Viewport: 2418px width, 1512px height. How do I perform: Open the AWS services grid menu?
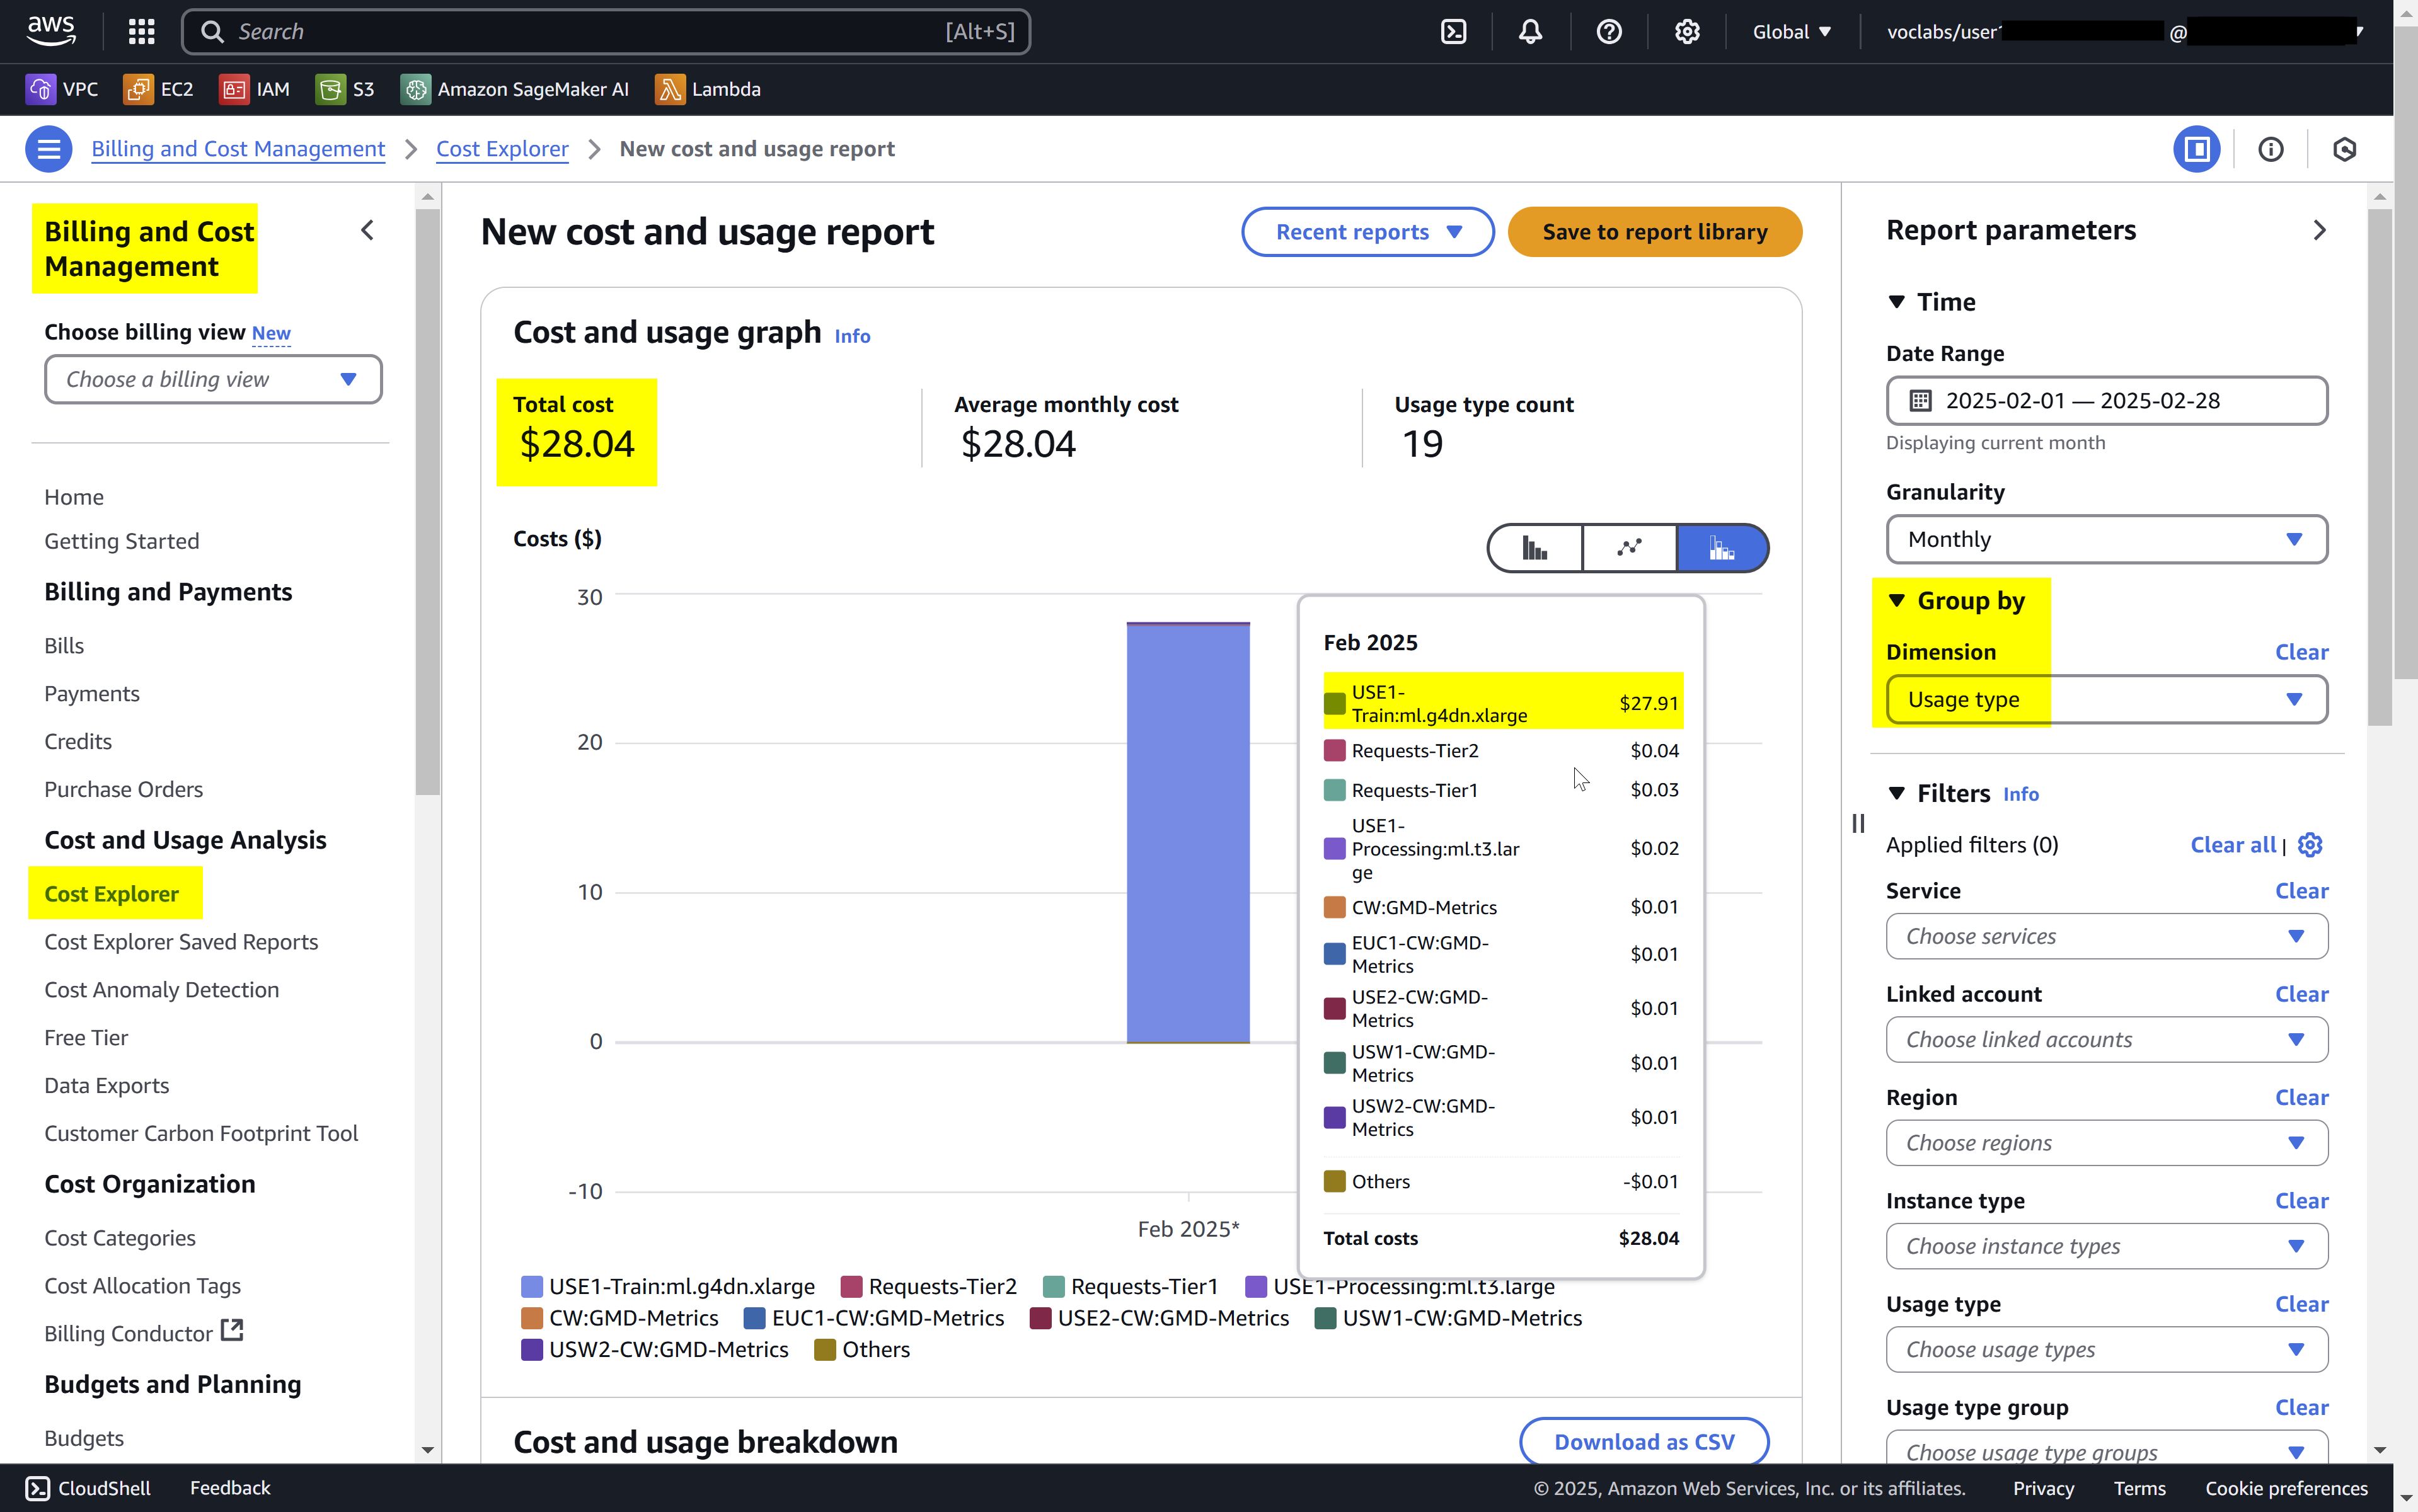[x=141, y=32]
